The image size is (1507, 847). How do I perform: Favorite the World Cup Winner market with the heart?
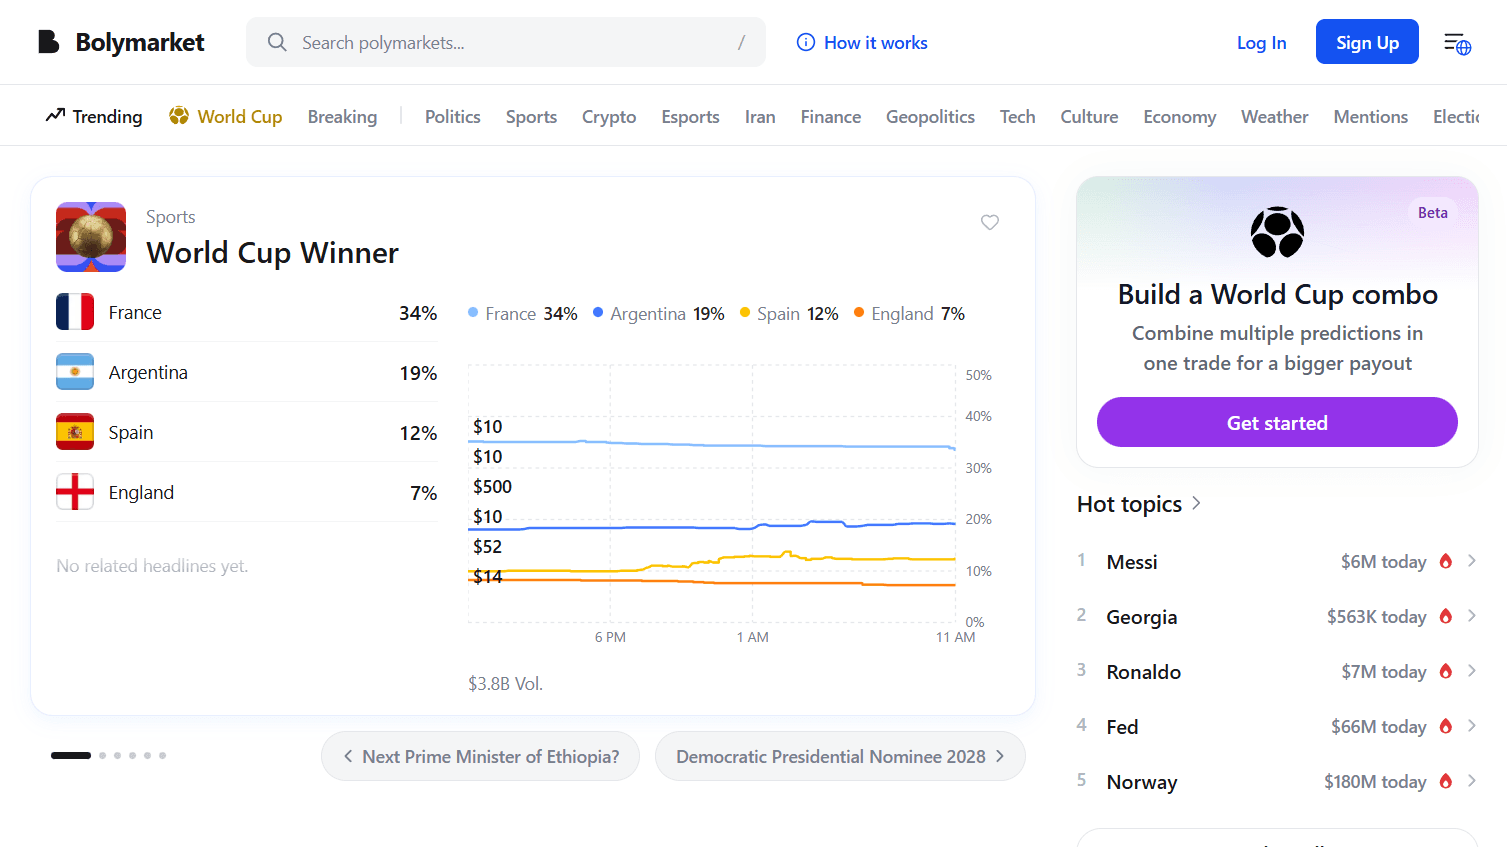990,222
